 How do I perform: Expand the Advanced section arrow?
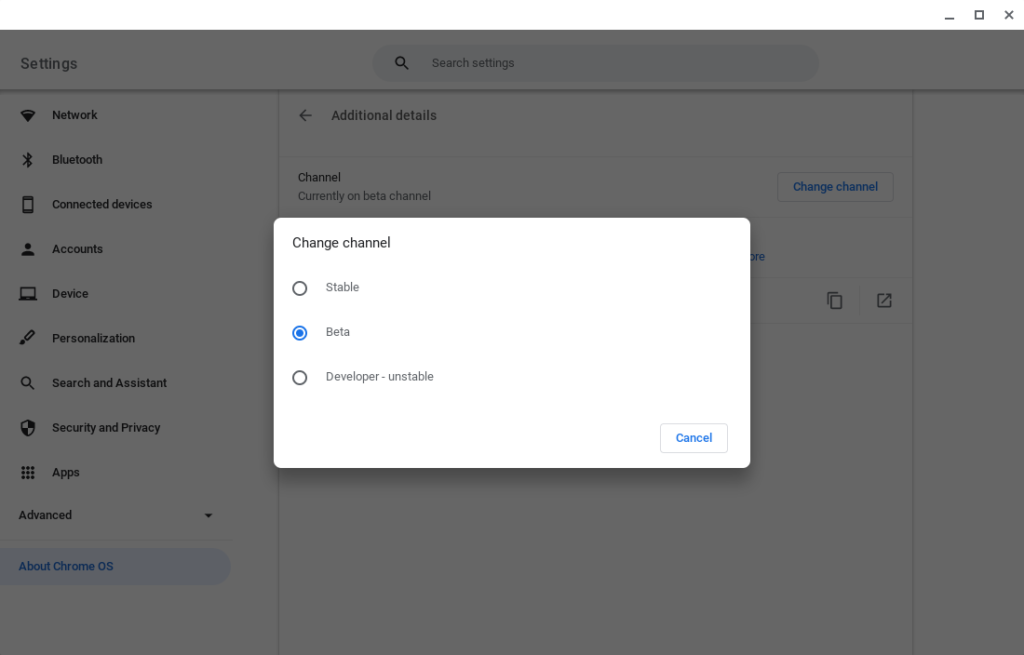click(208, 515)
